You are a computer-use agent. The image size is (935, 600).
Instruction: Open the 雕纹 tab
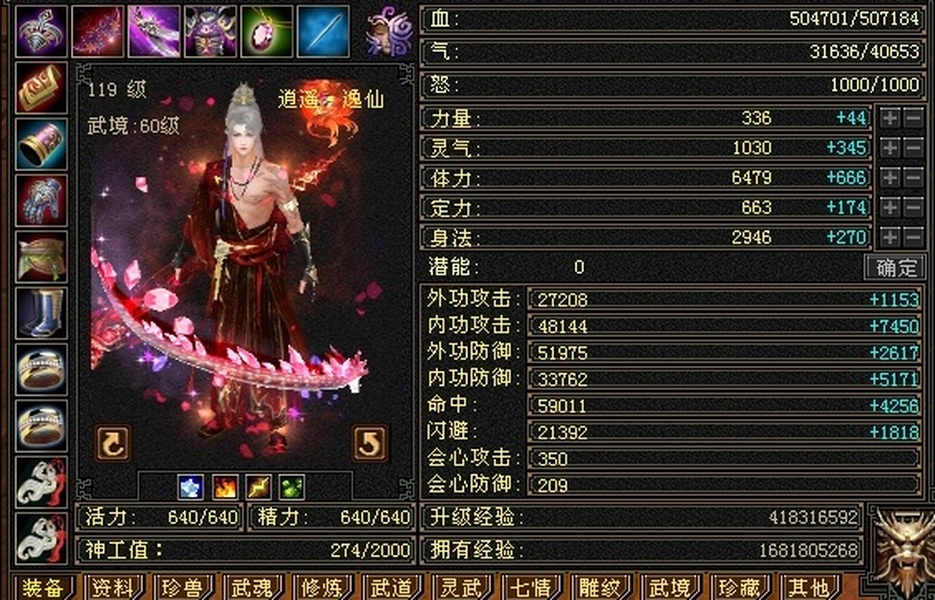click(x=600, y=587)
